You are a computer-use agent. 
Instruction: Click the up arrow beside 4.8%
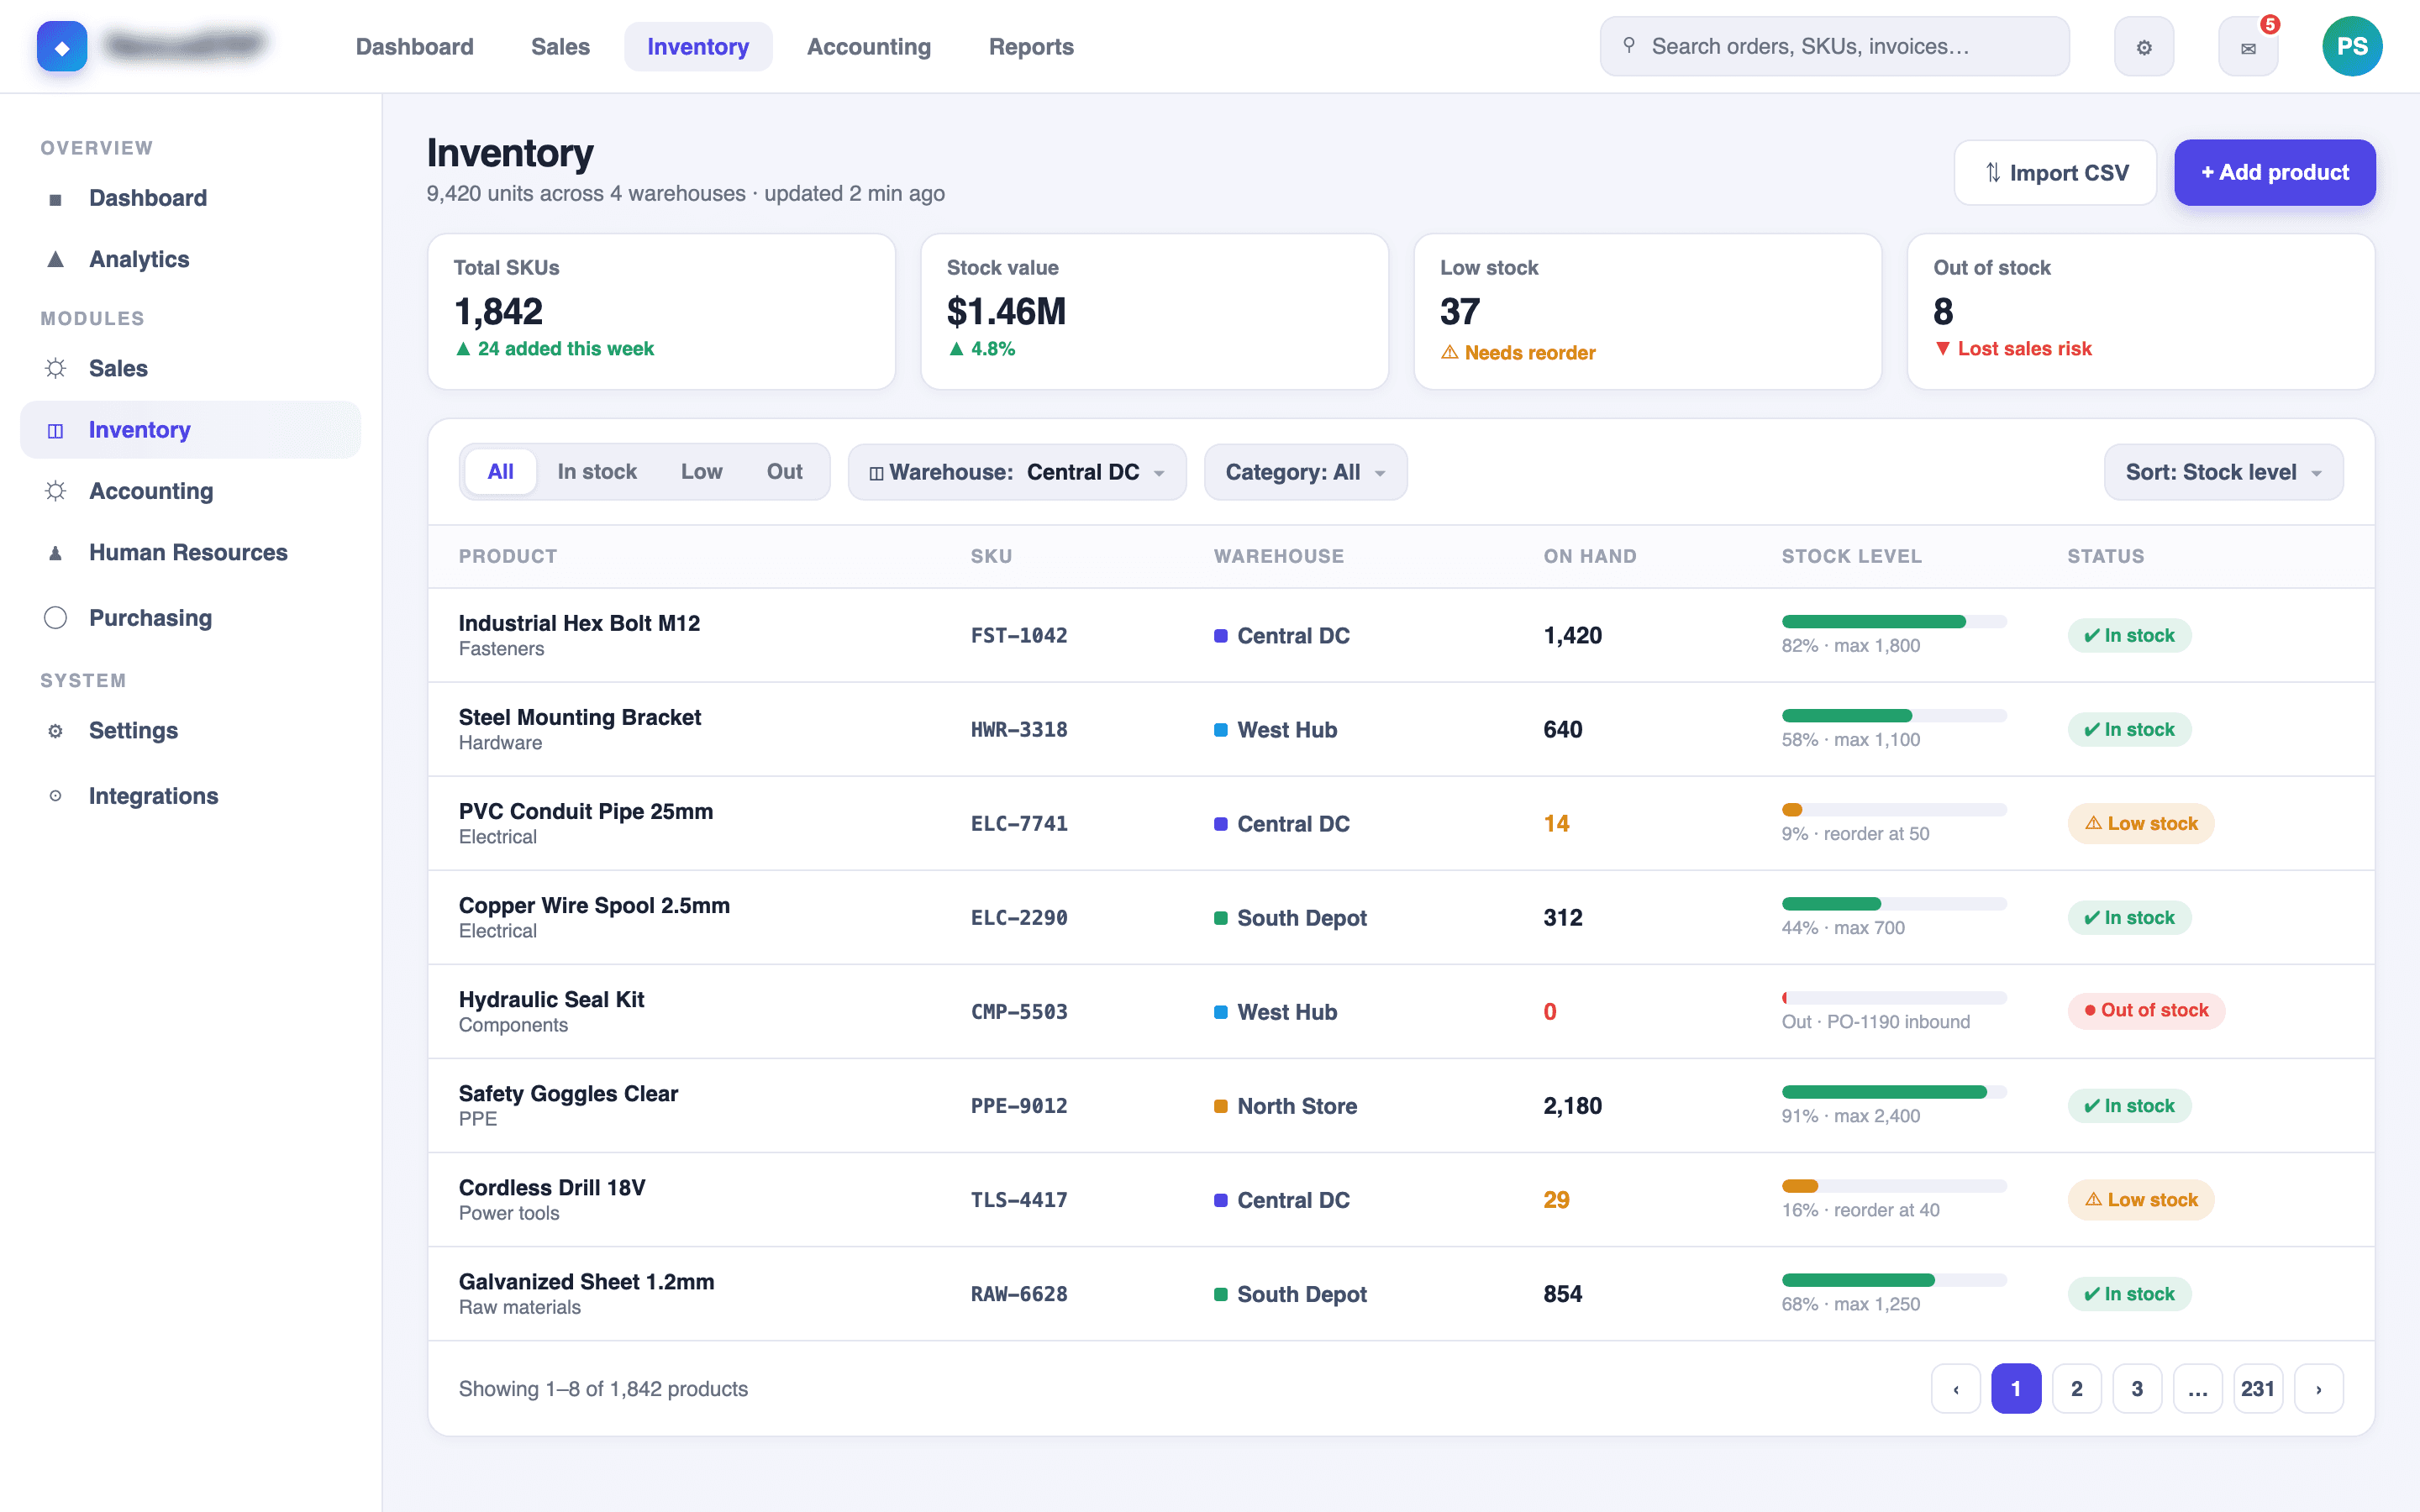(x=956, y=348)
